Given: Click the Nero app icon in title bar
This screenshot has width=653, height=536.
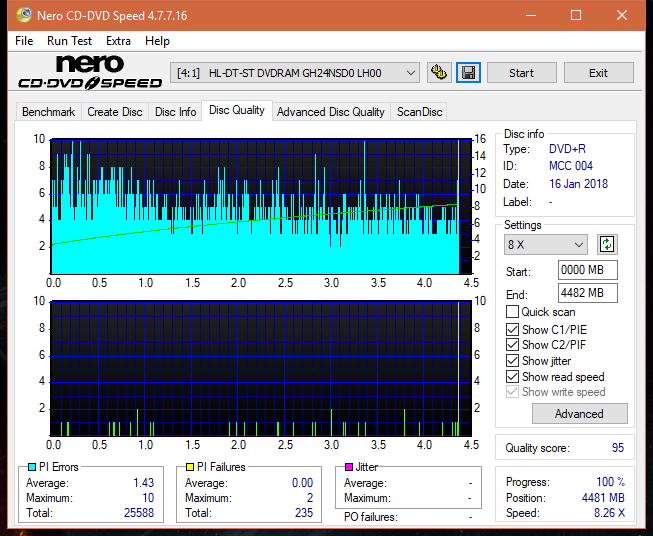Looking at the screenshot, I should pos(24,15).
